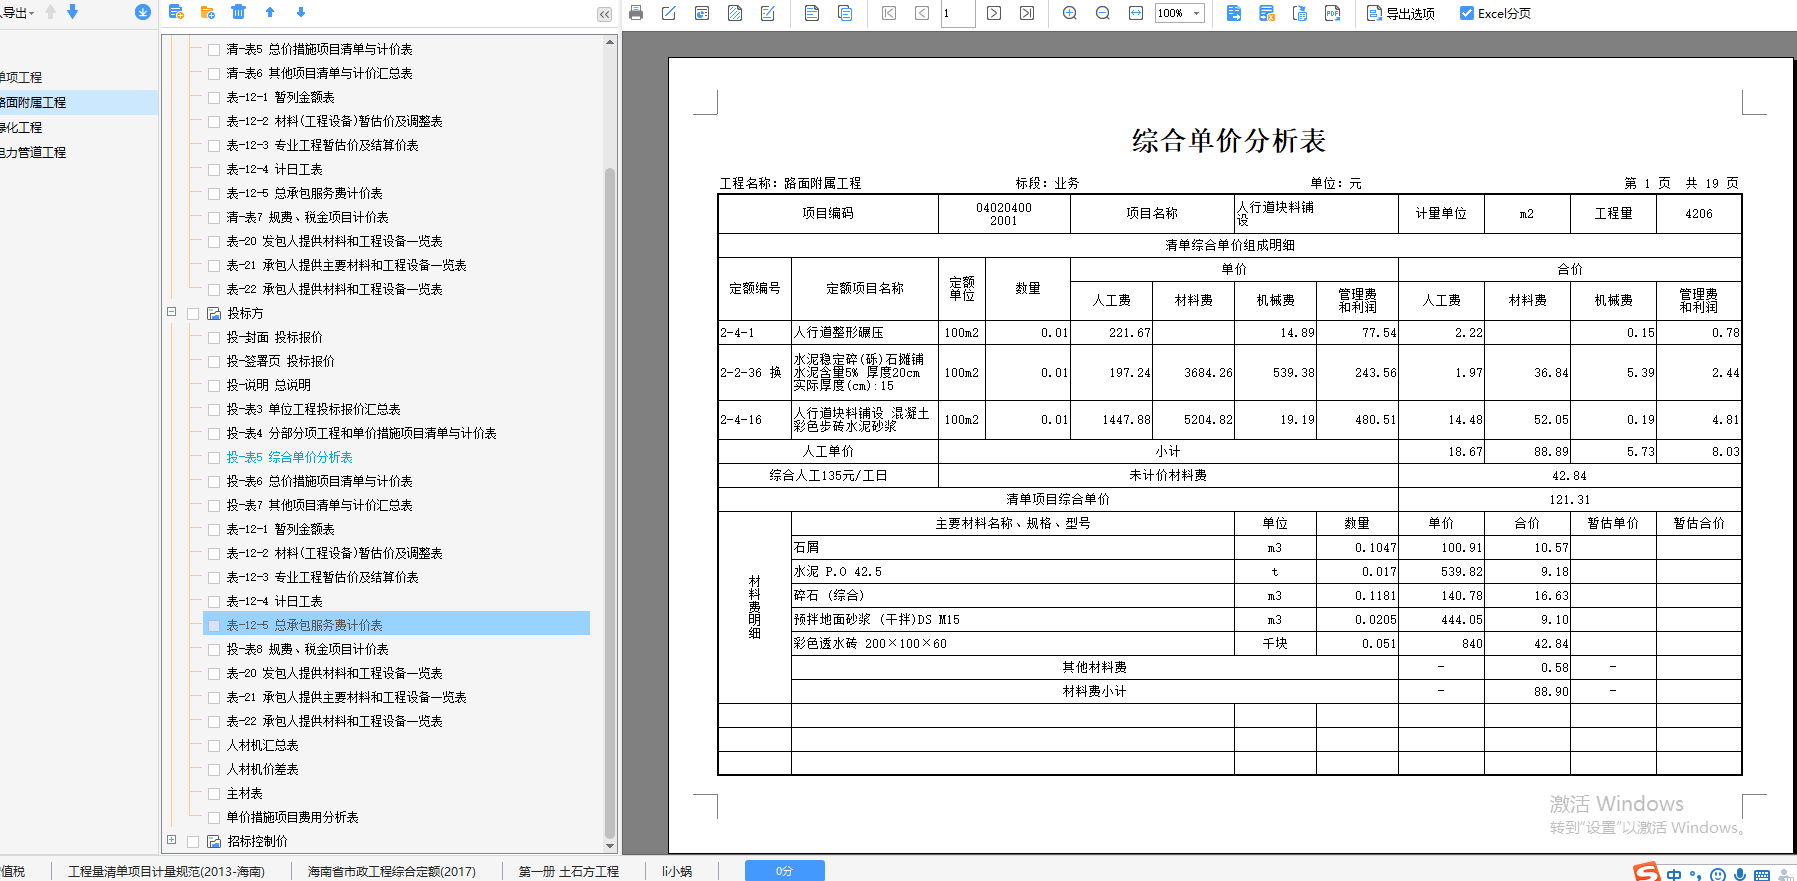Zoom in on the report preview
Screen dimensions: 1797x881
click(x=1070, y=13)
